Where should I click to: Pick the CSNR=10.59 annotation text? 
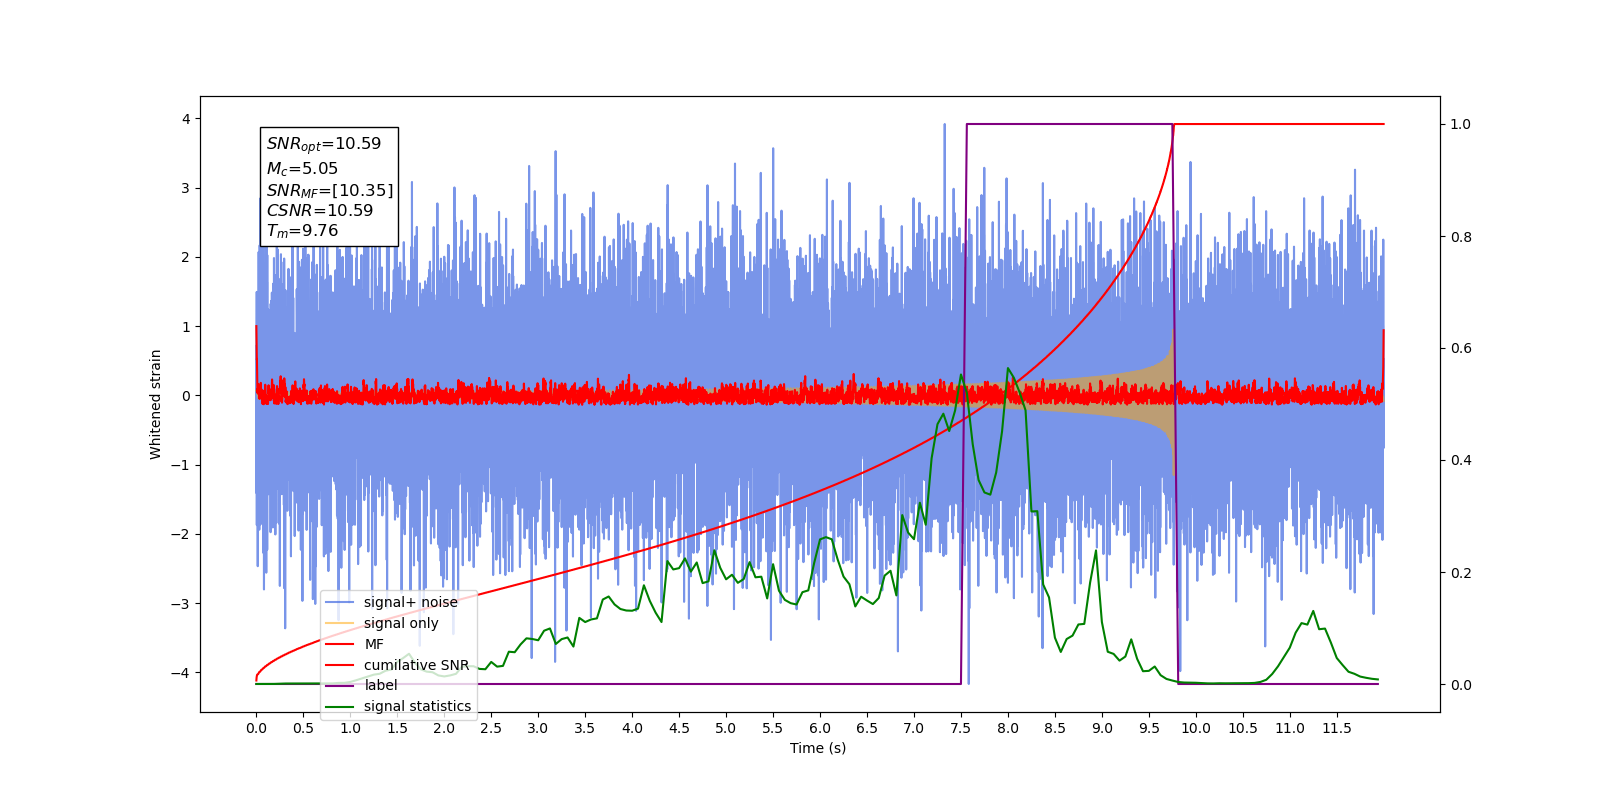pos(319,211)
